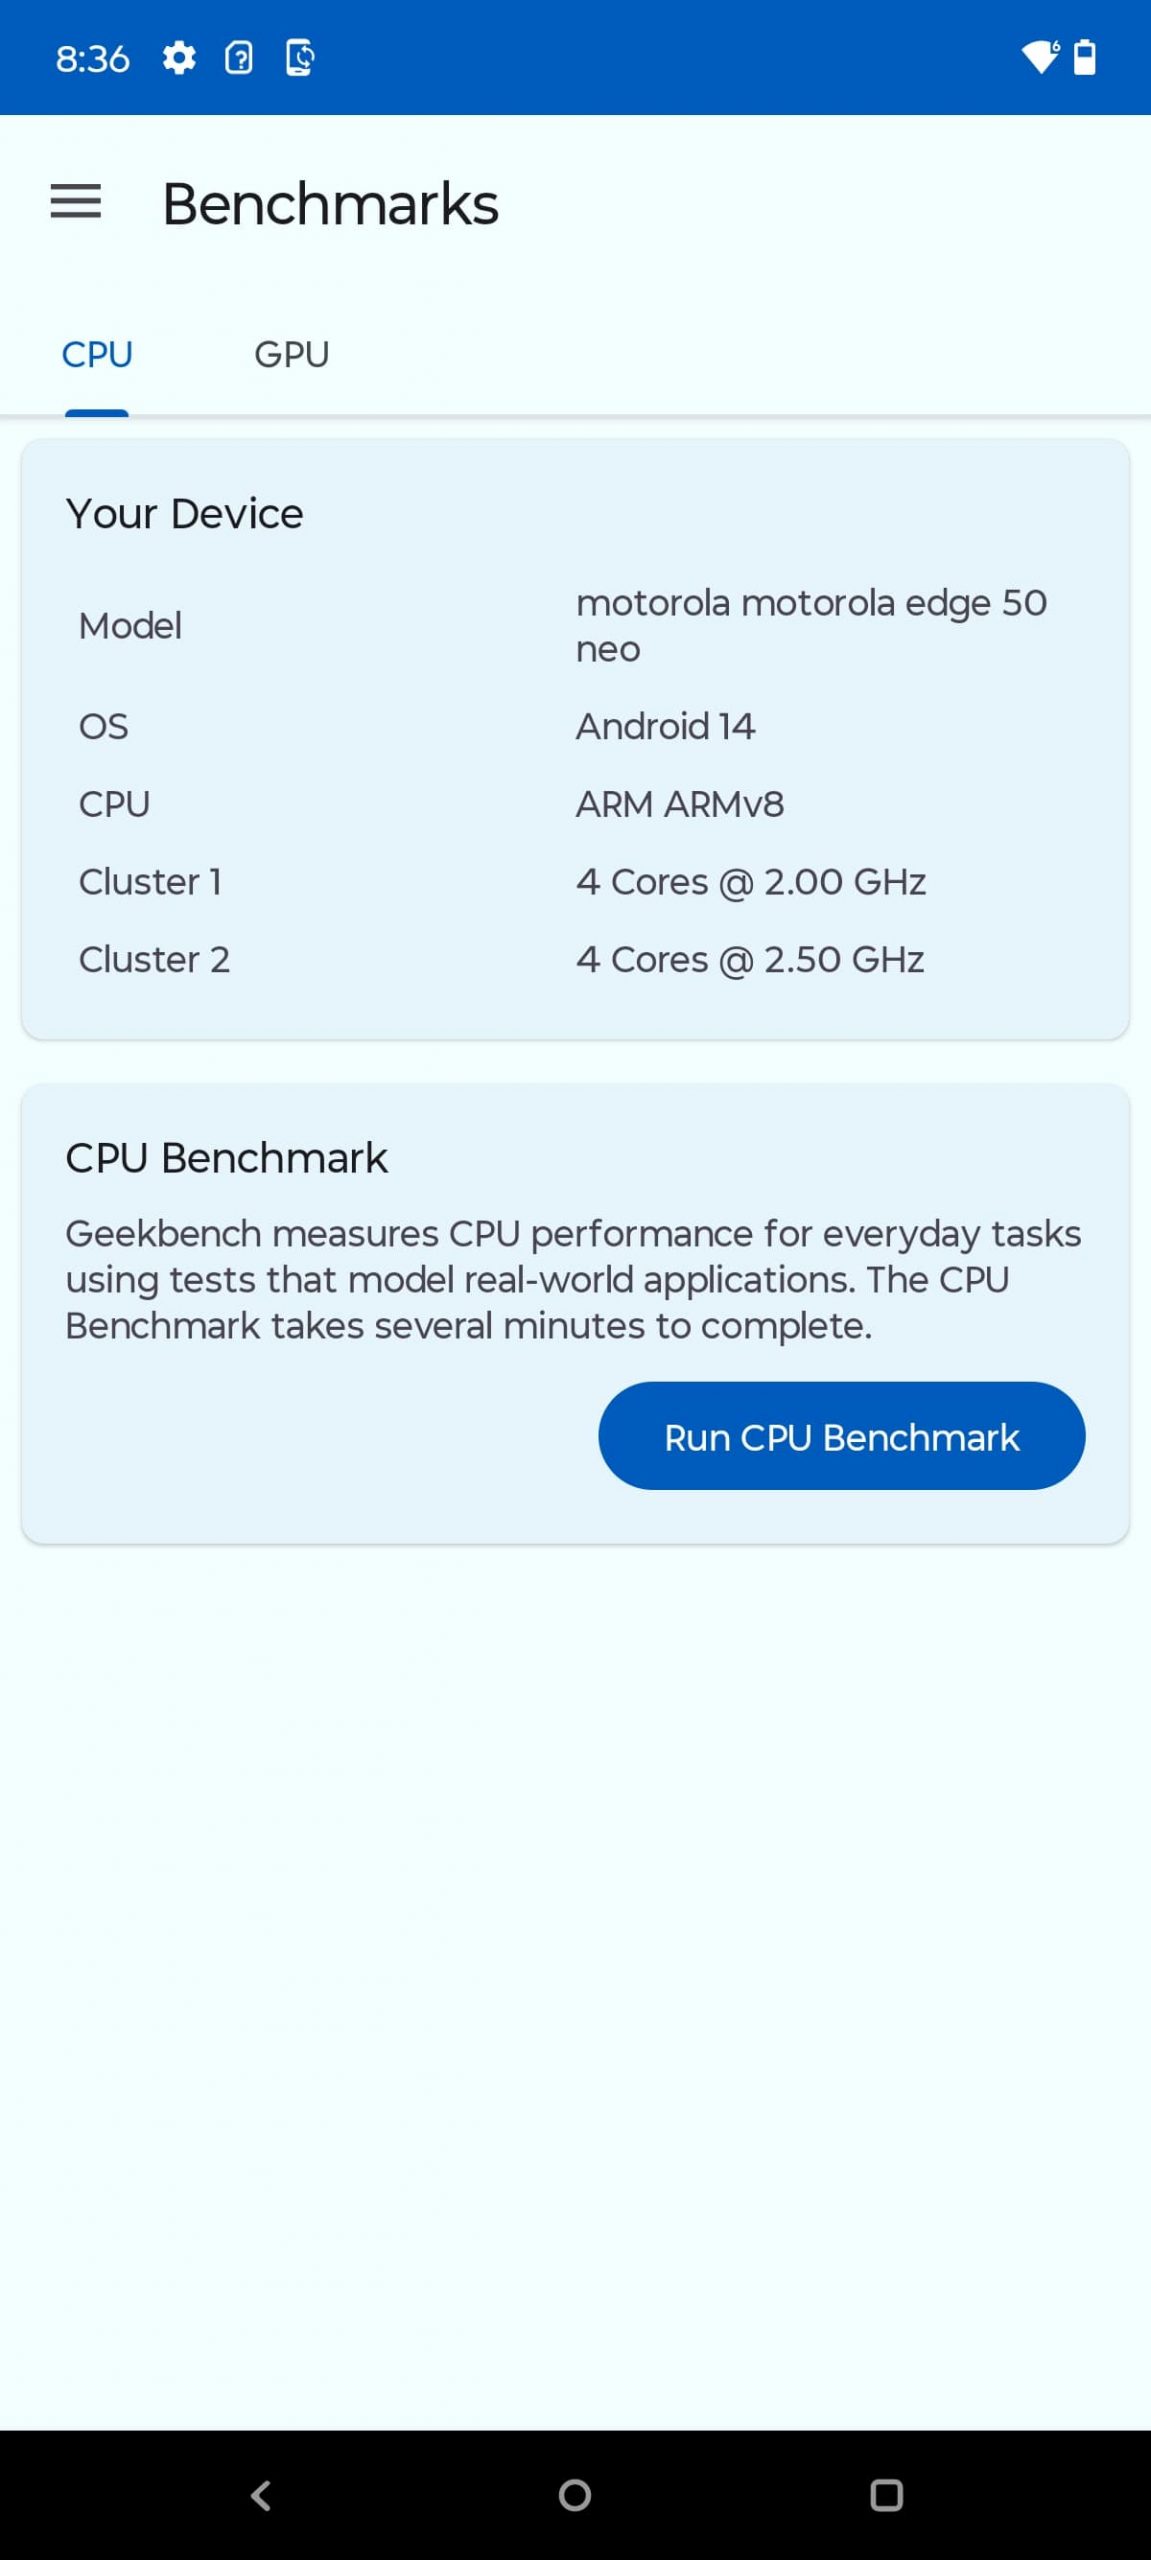Select the Model row value motorola edge 50 neo
This screenshot has width=1151, height=2560.
pyautogui.click(x=811, y=625)
